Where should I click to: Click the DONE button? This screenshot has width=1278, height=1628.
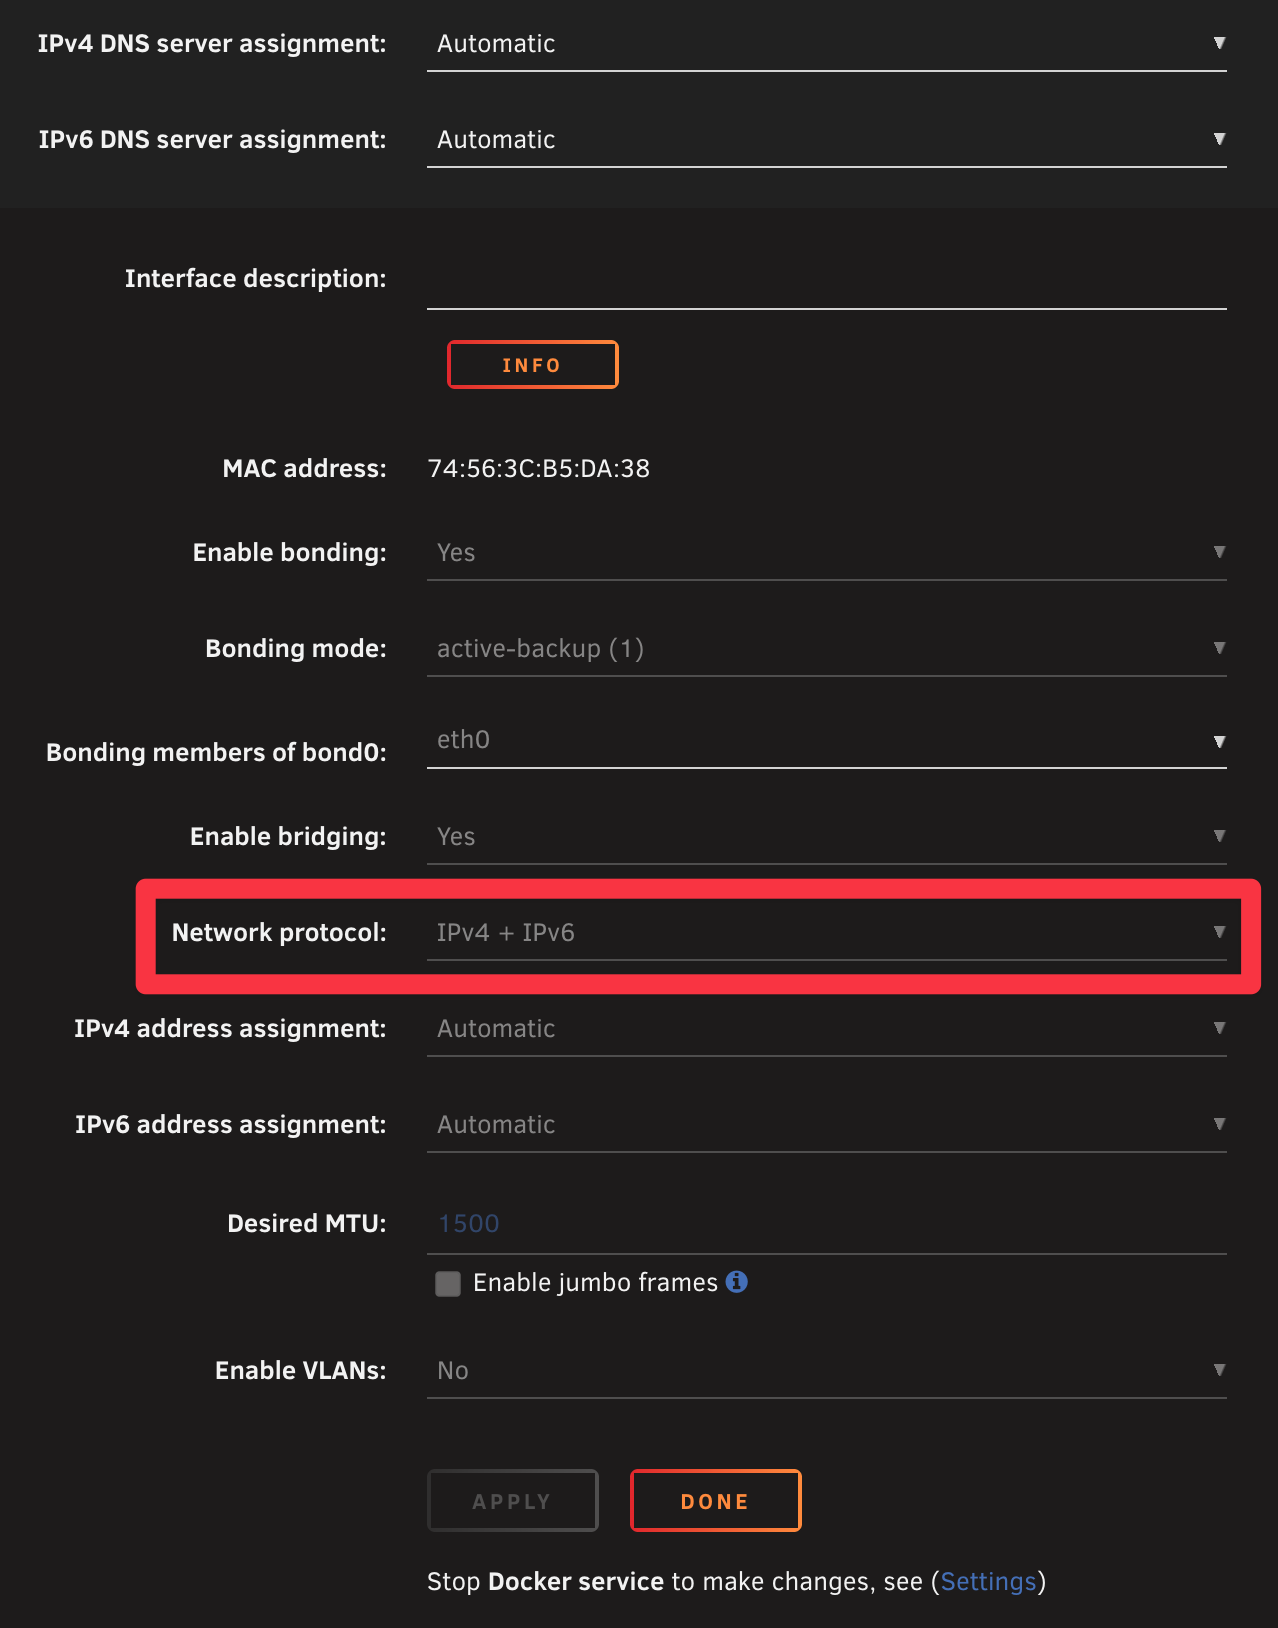point(715,1501)
